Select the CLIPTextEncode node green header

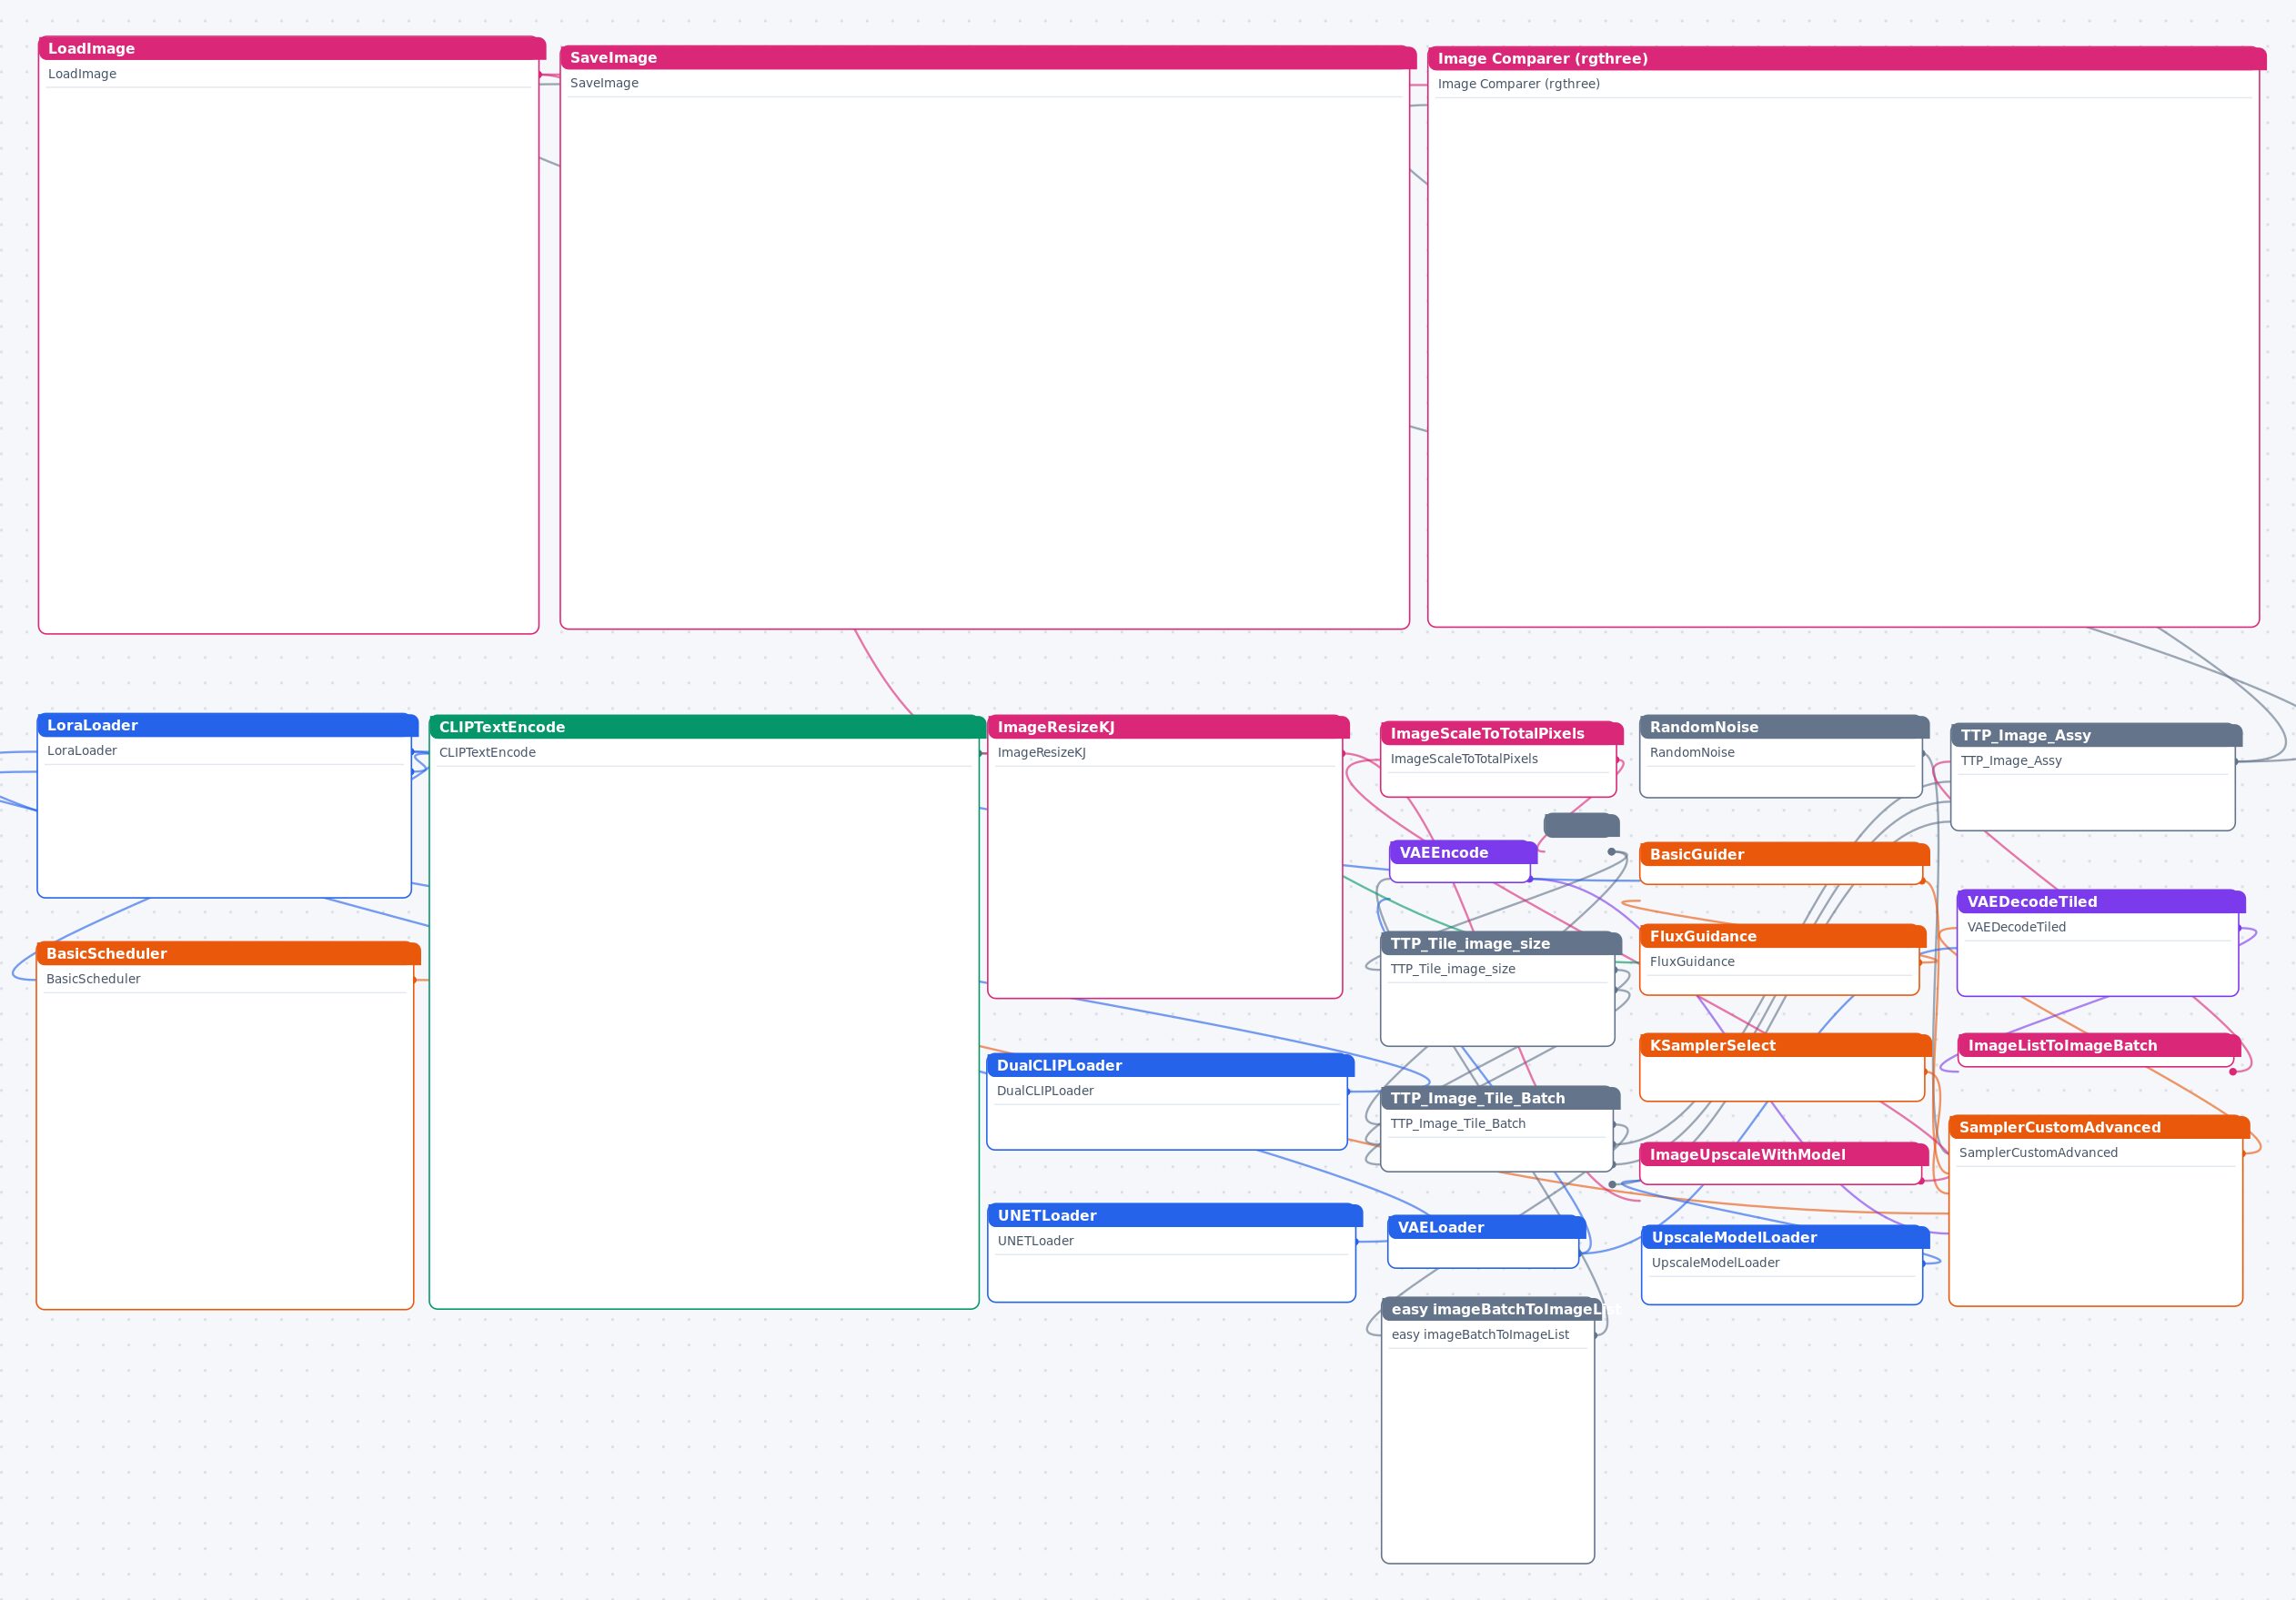pos(707,727)
